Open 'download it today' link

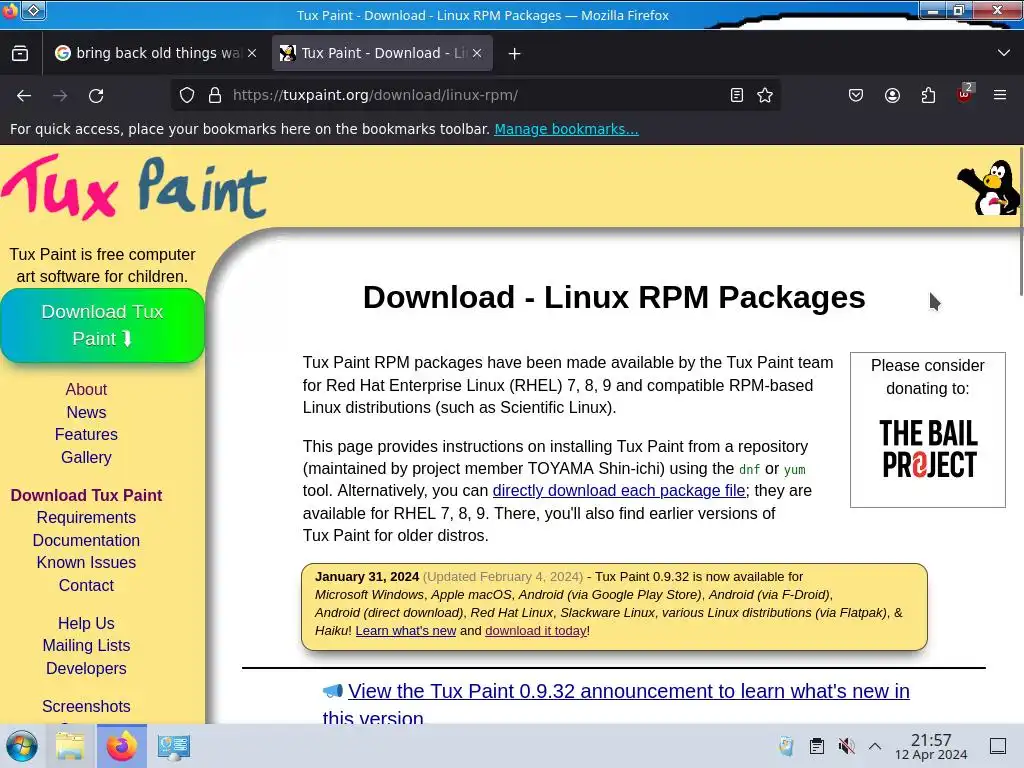tap(536, 631)
